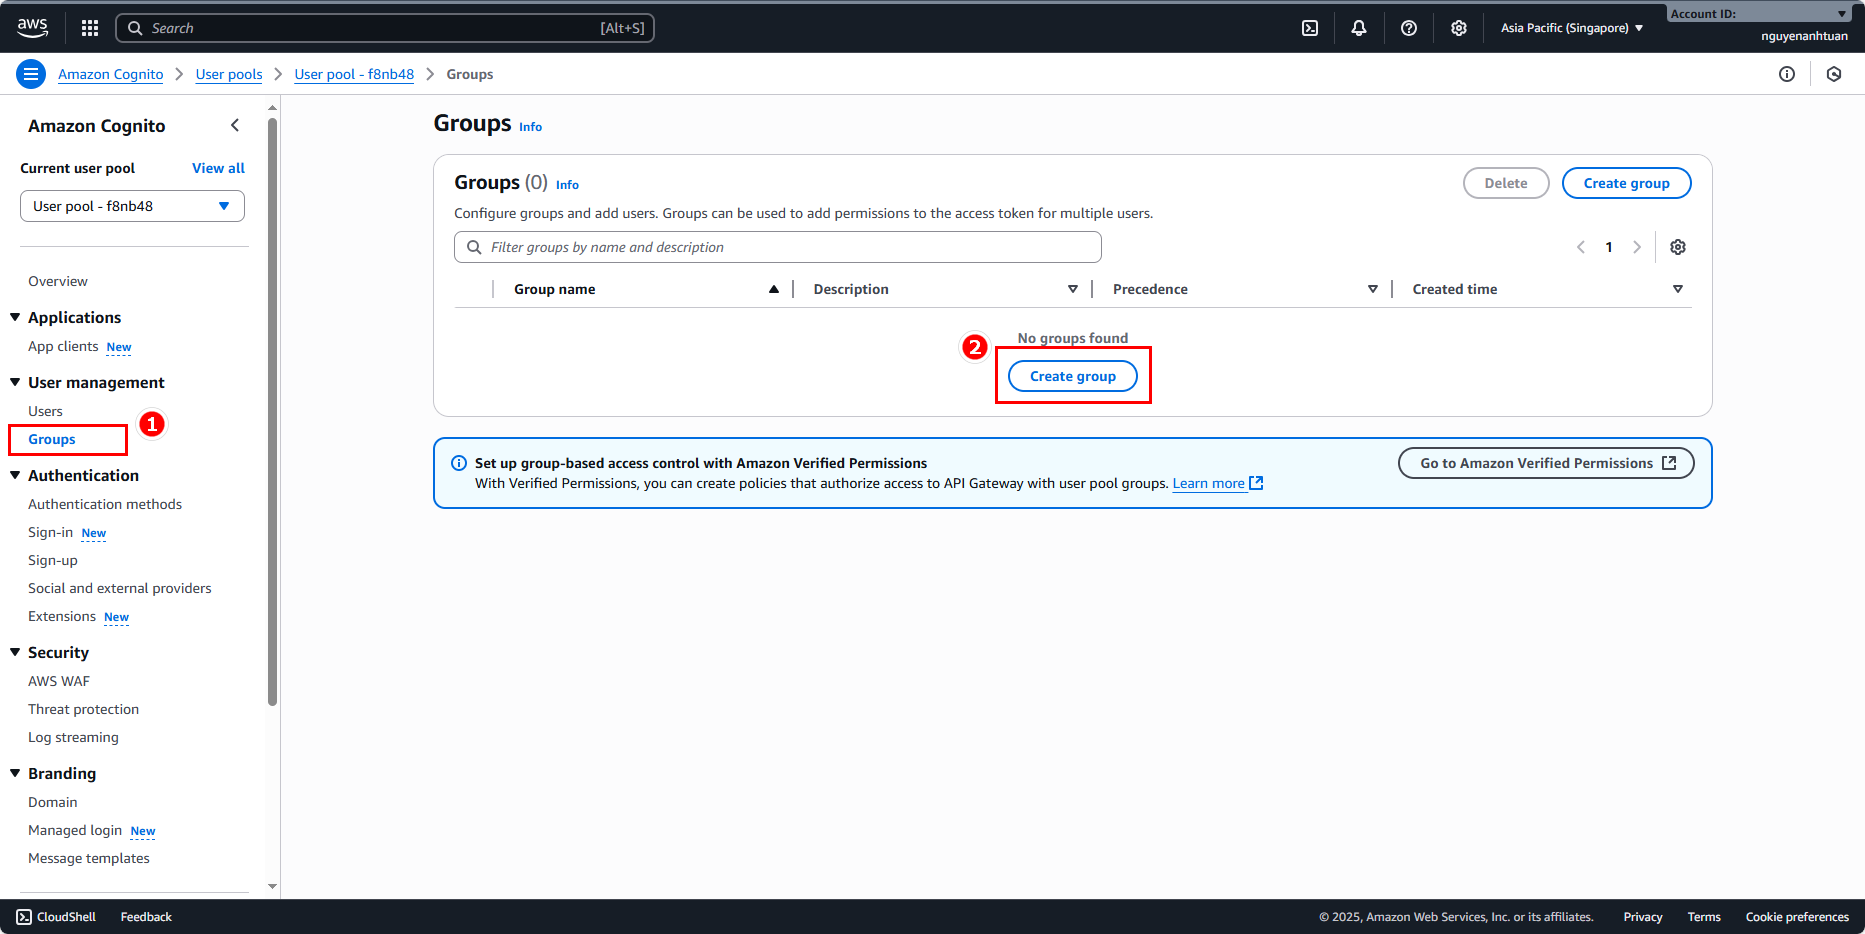Collapse the User management section
The height and width of the screenshot is (934, 1865).
tap(16, 382)
